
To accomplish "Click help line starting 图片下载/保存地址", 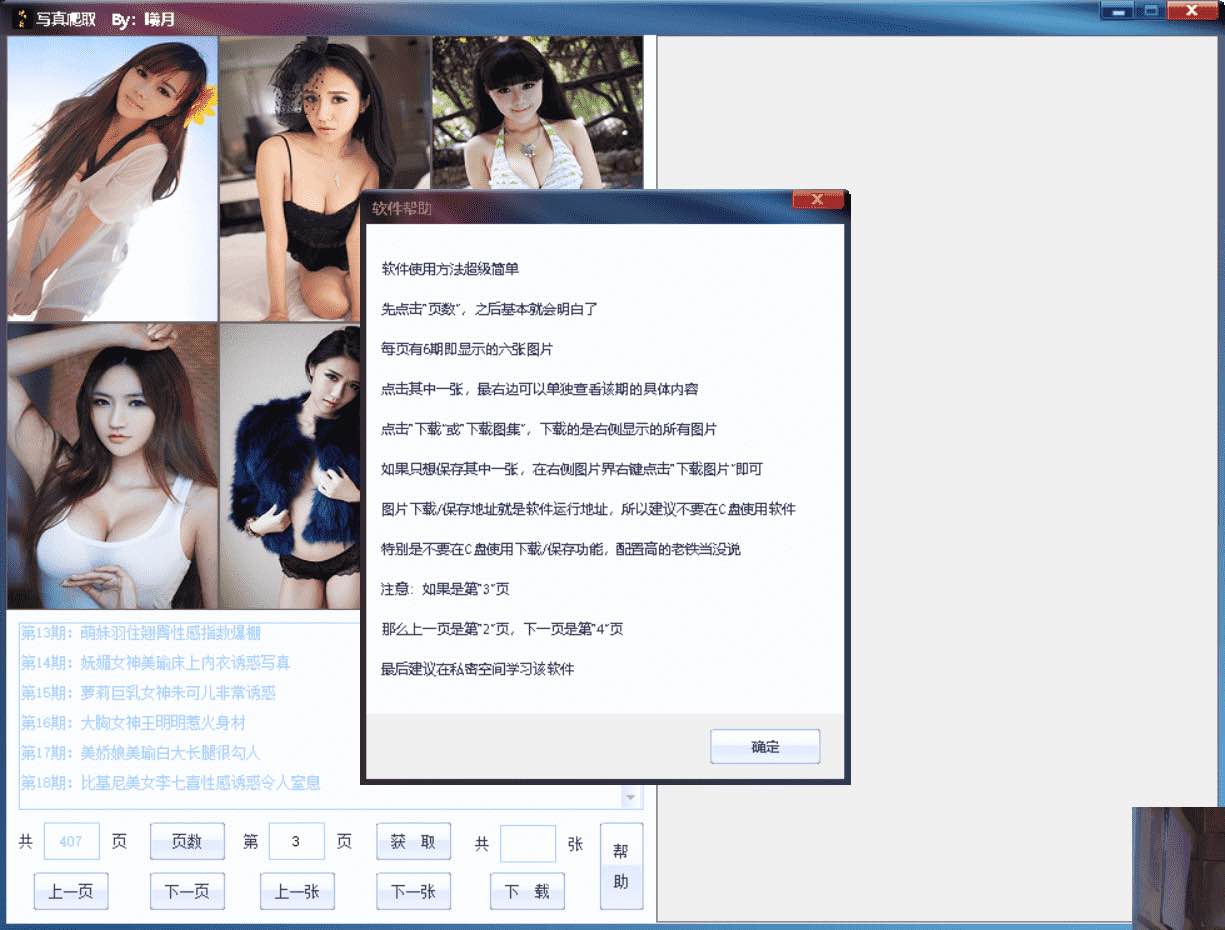I will coord(588,509).
